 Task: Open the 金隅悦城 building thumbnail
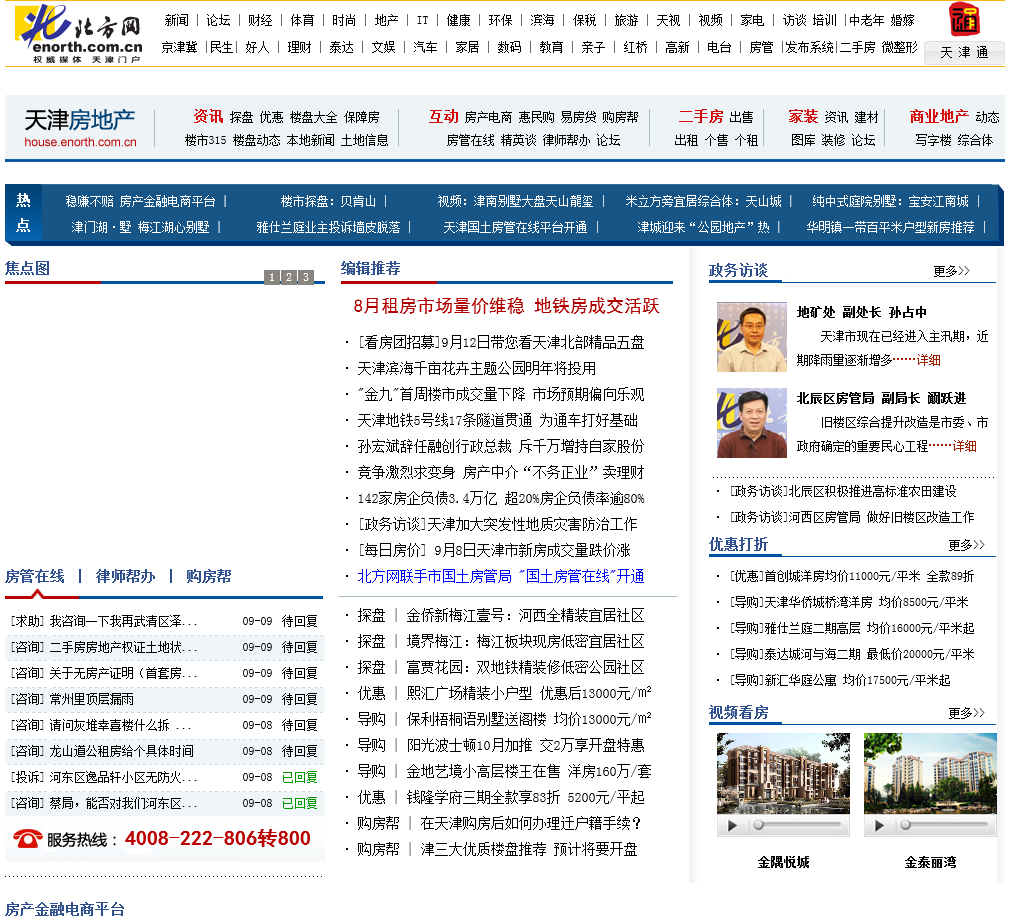point(783,773)
